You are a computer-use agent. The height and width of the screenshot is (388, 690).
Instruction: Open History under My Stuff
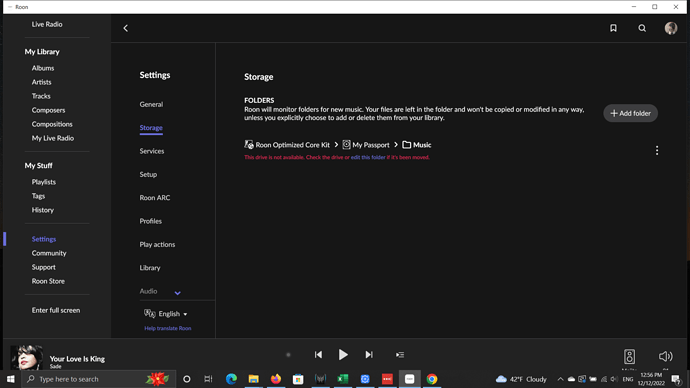(43, 210)
